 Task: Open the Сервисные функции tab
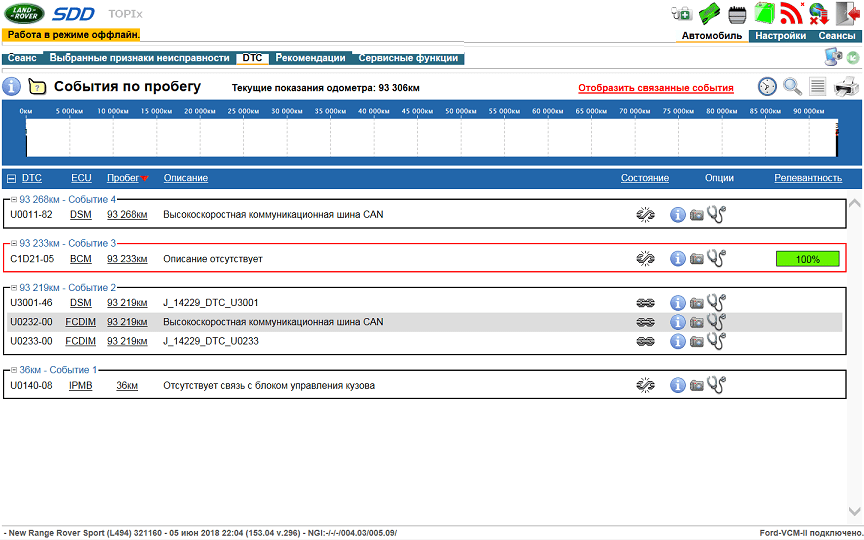click(408, 58)
